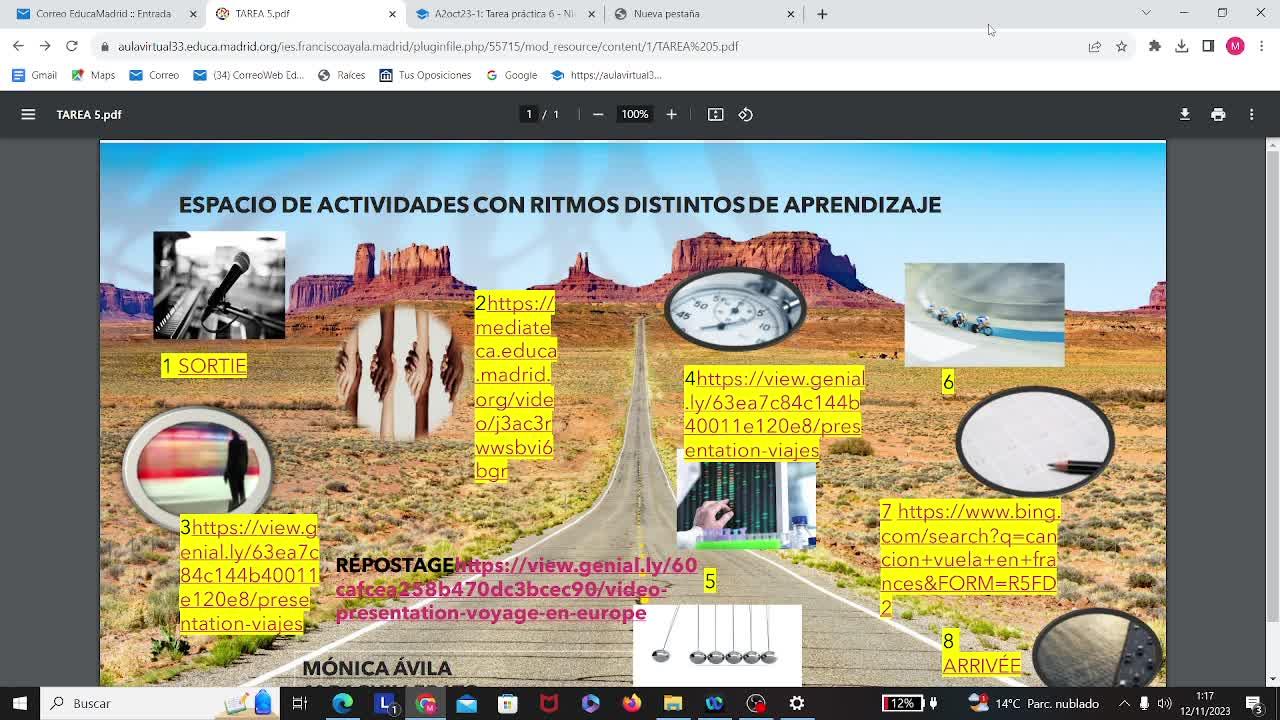The image size is (1280, 720).
Task: Click the Newton's cradle picture
Action: 717,645
